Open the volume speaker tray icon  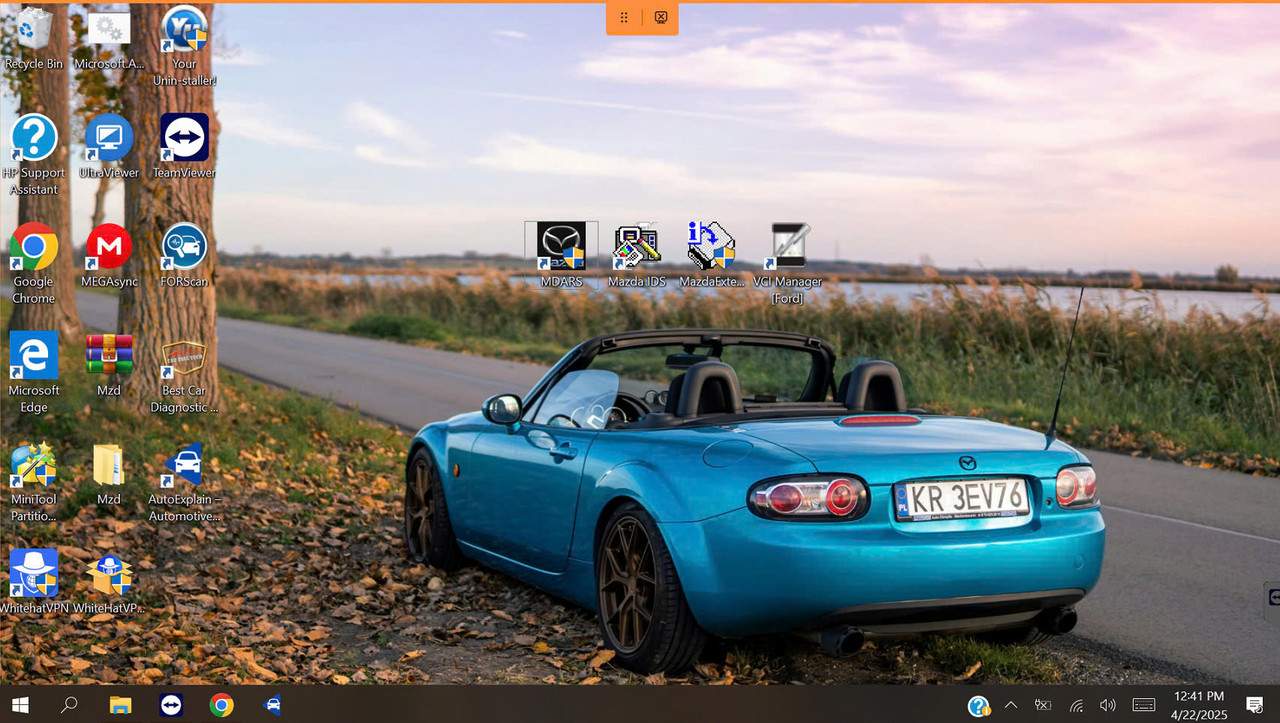pos(1108,705)
